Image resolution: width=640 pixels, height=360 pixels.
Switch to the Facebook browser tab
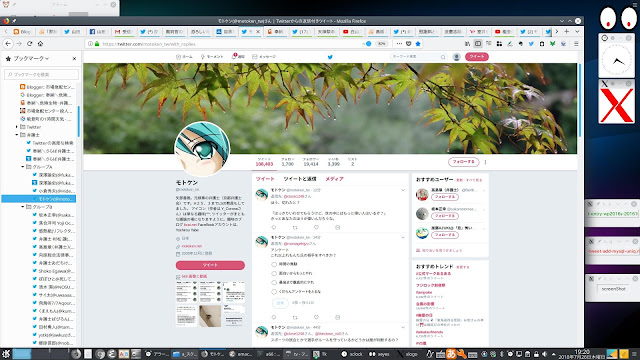pos(99,31)
